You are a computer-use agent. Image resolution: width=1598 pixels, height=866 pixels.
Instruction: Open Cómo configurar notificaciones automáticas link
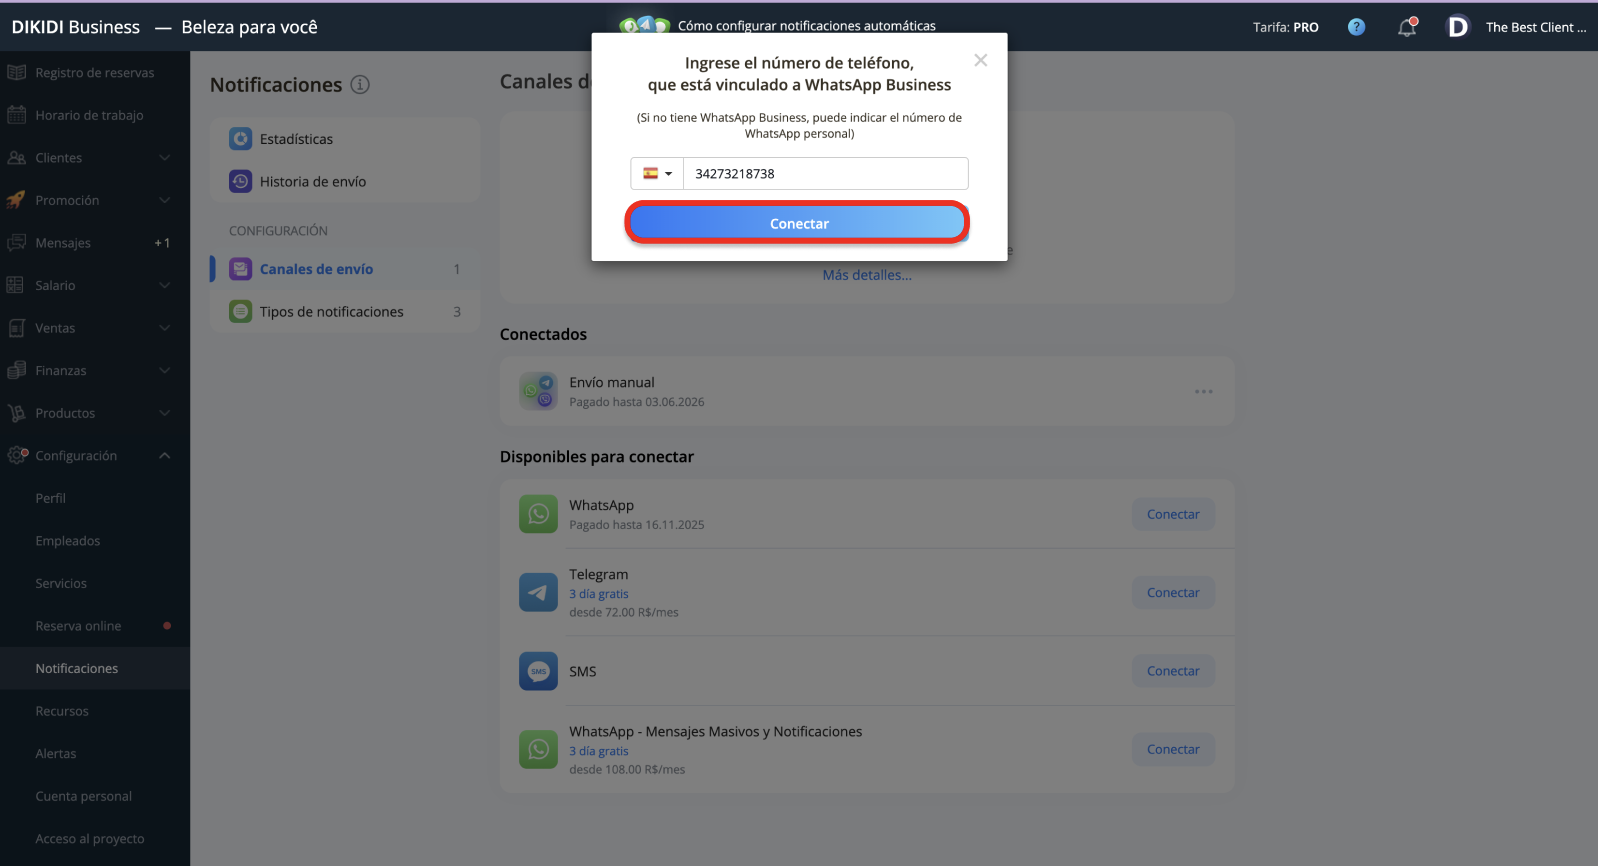tap(807, 26)
